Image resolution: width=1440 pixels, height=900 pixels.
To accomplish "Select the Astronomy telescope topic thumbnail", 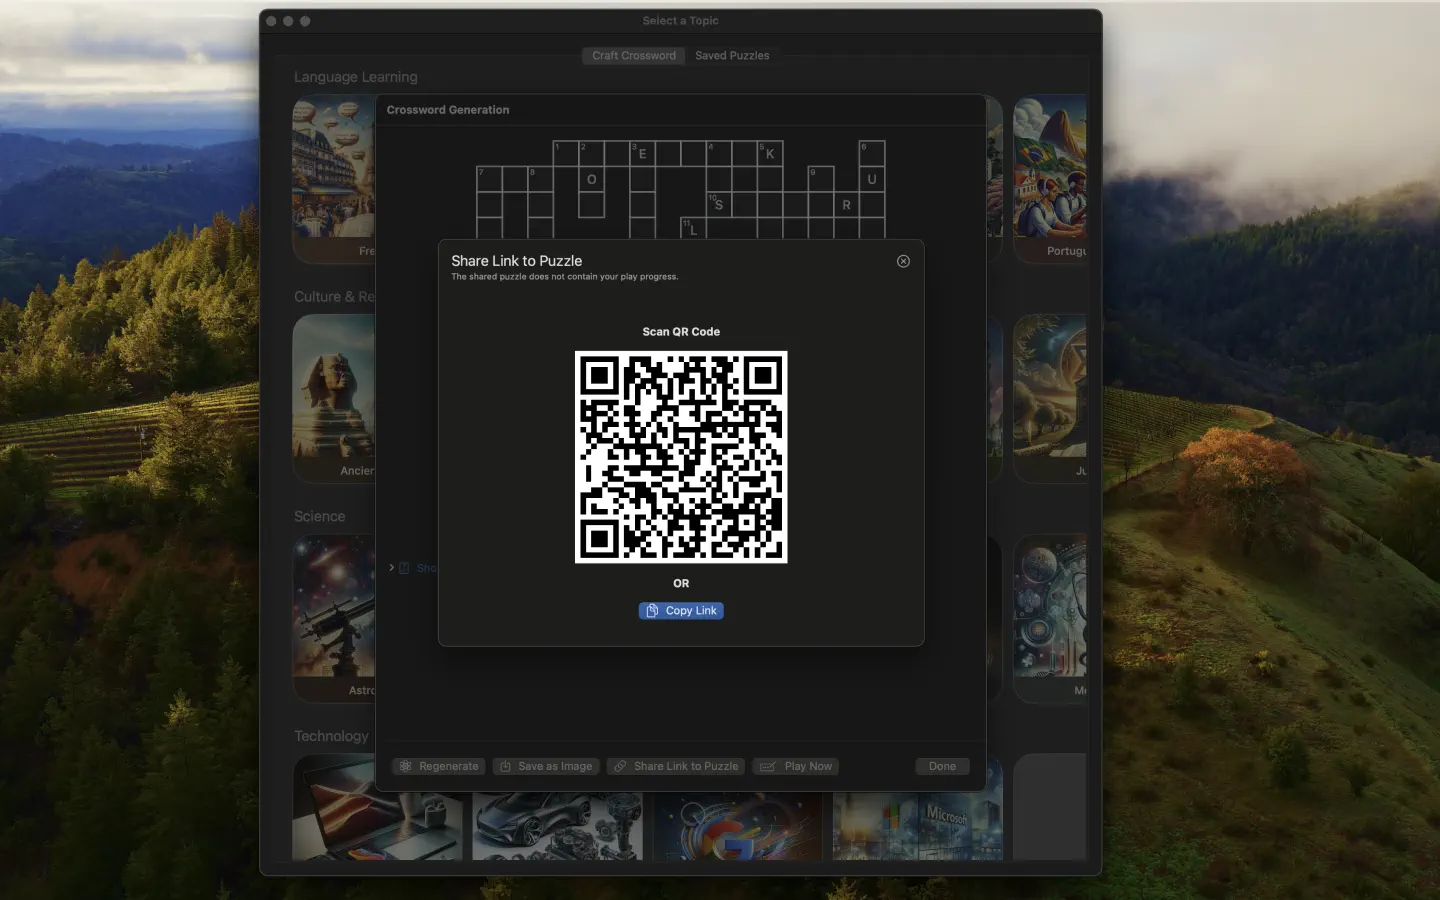I will (334, 618).
